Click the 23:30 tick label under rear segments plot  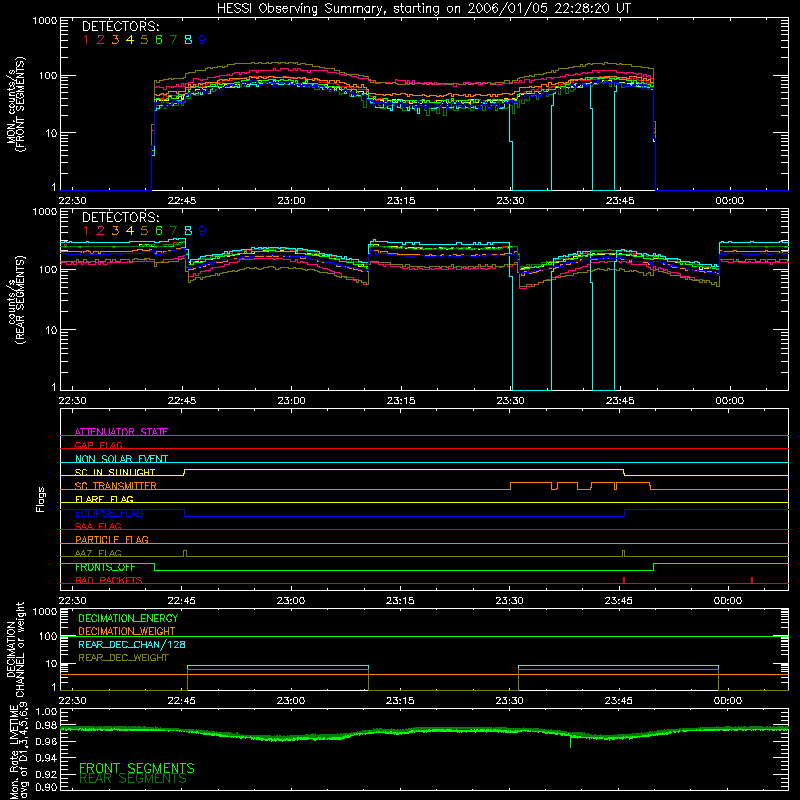(x=510, y=401)
